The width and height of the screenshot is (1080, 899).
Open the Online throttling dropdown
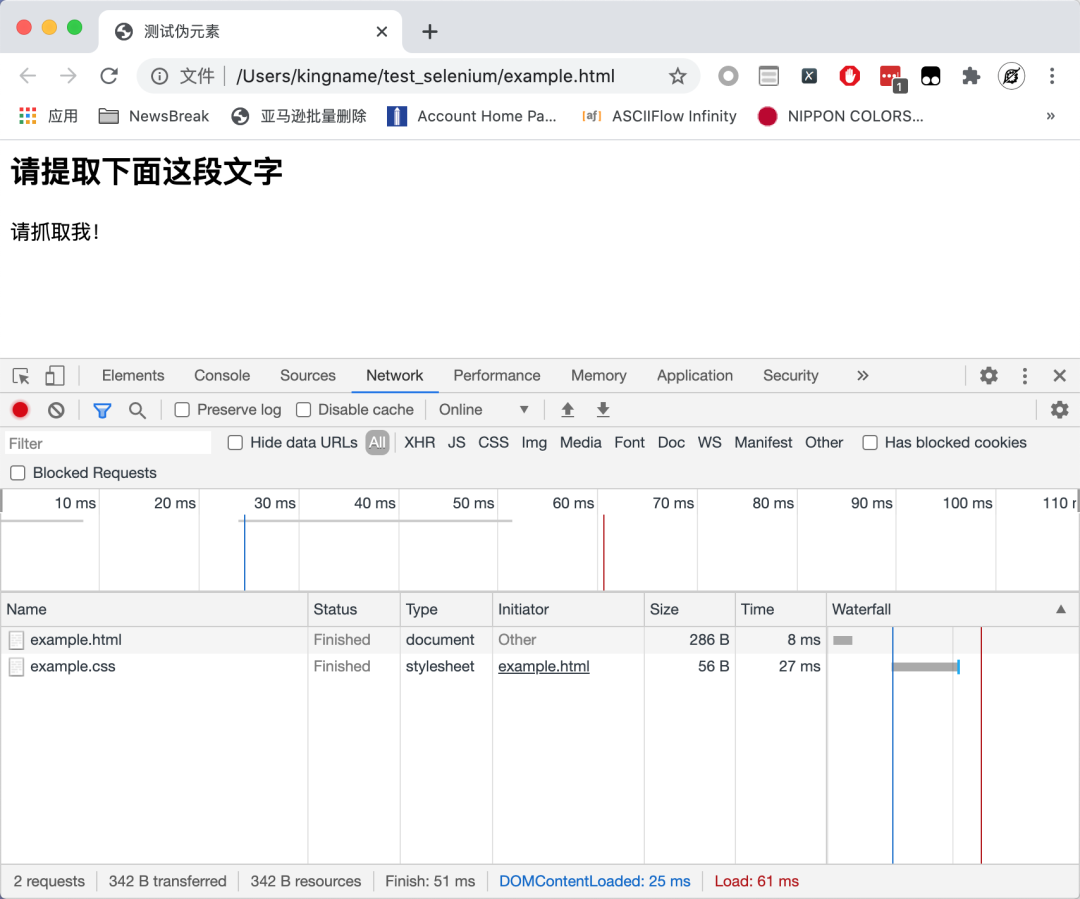[484, 410]
